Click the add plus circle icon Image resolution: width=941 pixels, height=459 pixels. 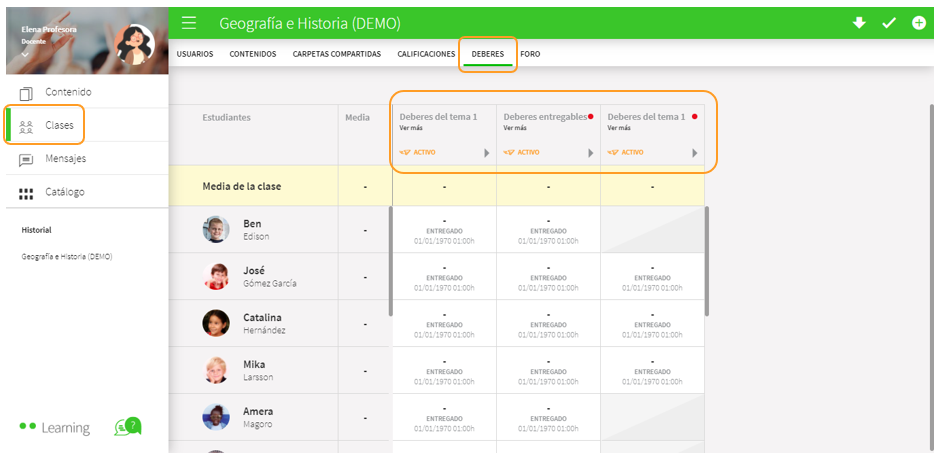pyautogui.click(x=919, y=23)
